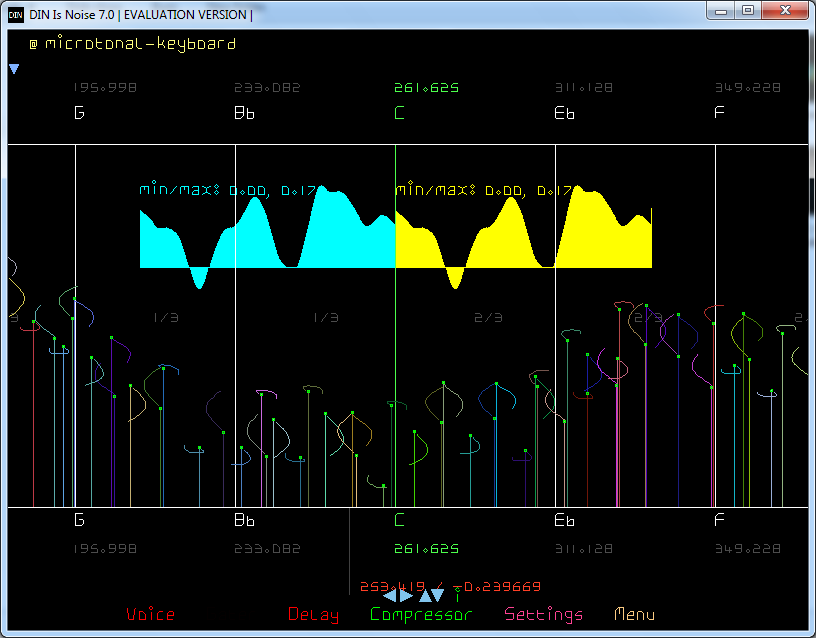Click the red 253.419 frequency readout
The width and height of the screenshot is (816, 638).
tap(391, 587)
